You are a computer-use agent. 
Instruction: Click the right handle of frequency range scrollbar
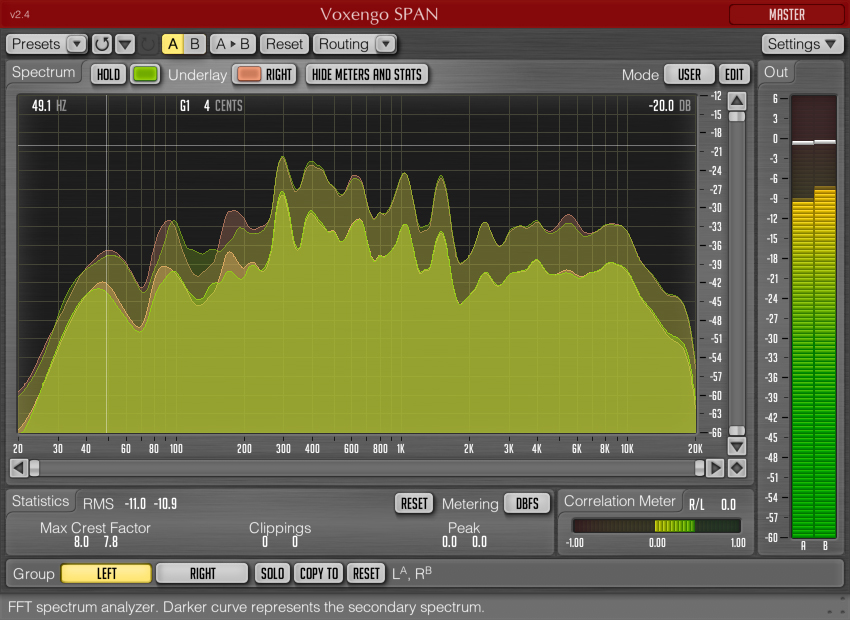tap(700, 468)
